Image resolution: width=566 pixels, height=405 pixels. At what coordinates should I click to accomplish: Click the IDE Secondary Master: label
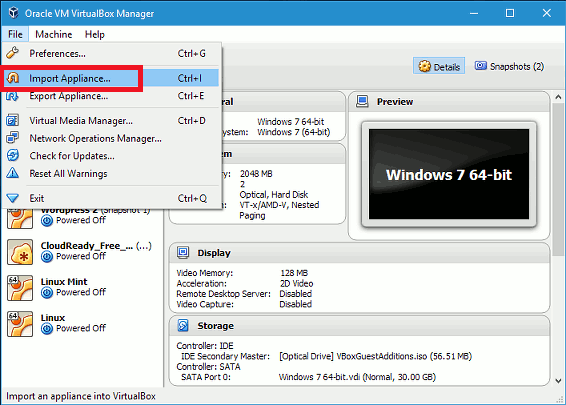tap(225, 356)
